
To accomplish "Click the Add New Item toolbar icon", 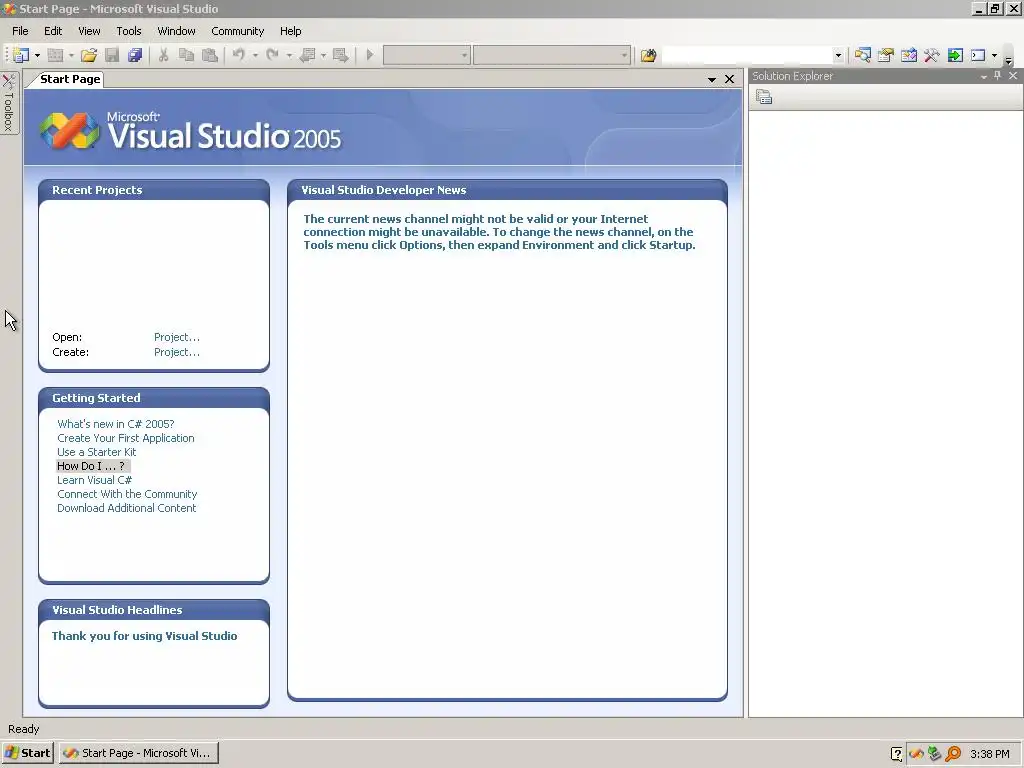I will [x=56, y=56].
